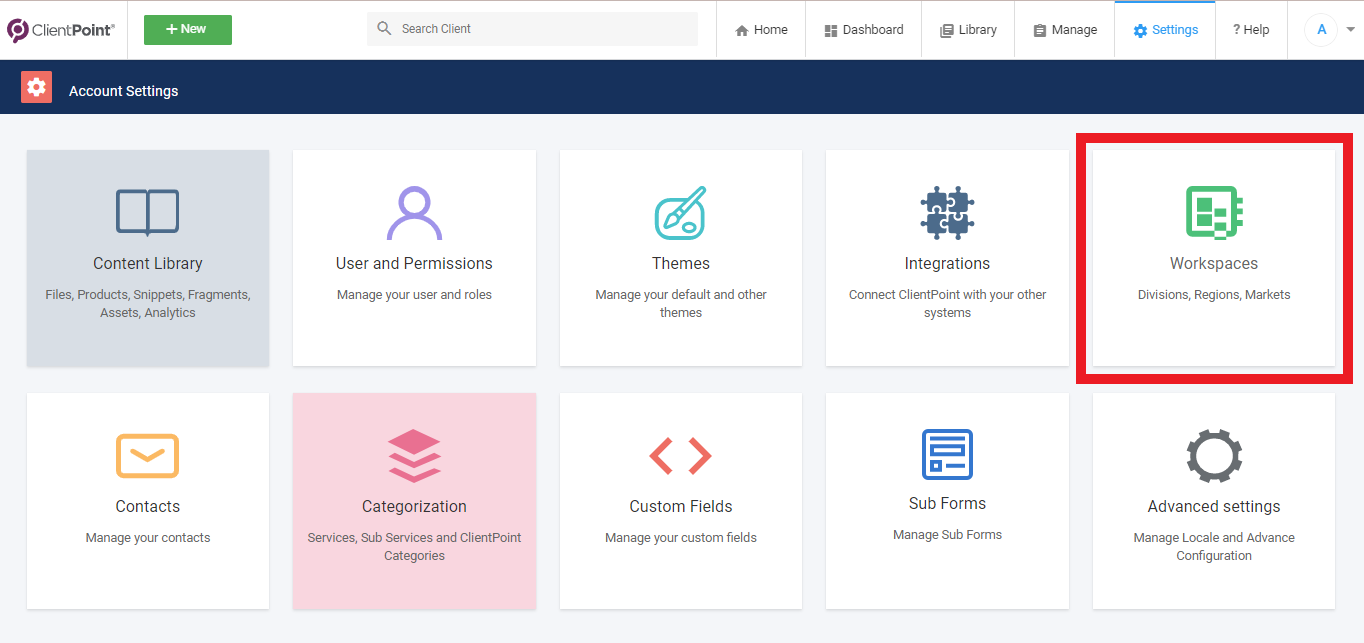This screenshot has width=1364, height=643.
Task: Click the Contacts envelope icon
Action: (x=148, y=456)
